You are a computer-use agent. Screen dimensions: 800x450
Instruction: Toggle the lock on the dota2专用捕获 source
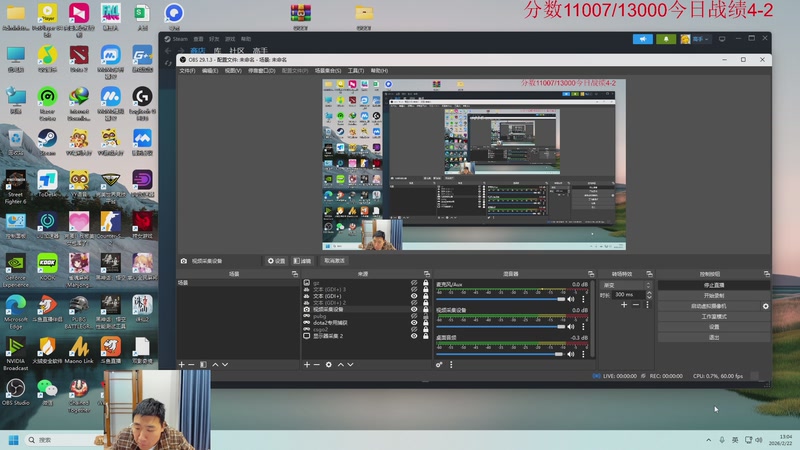click(426, 322)
